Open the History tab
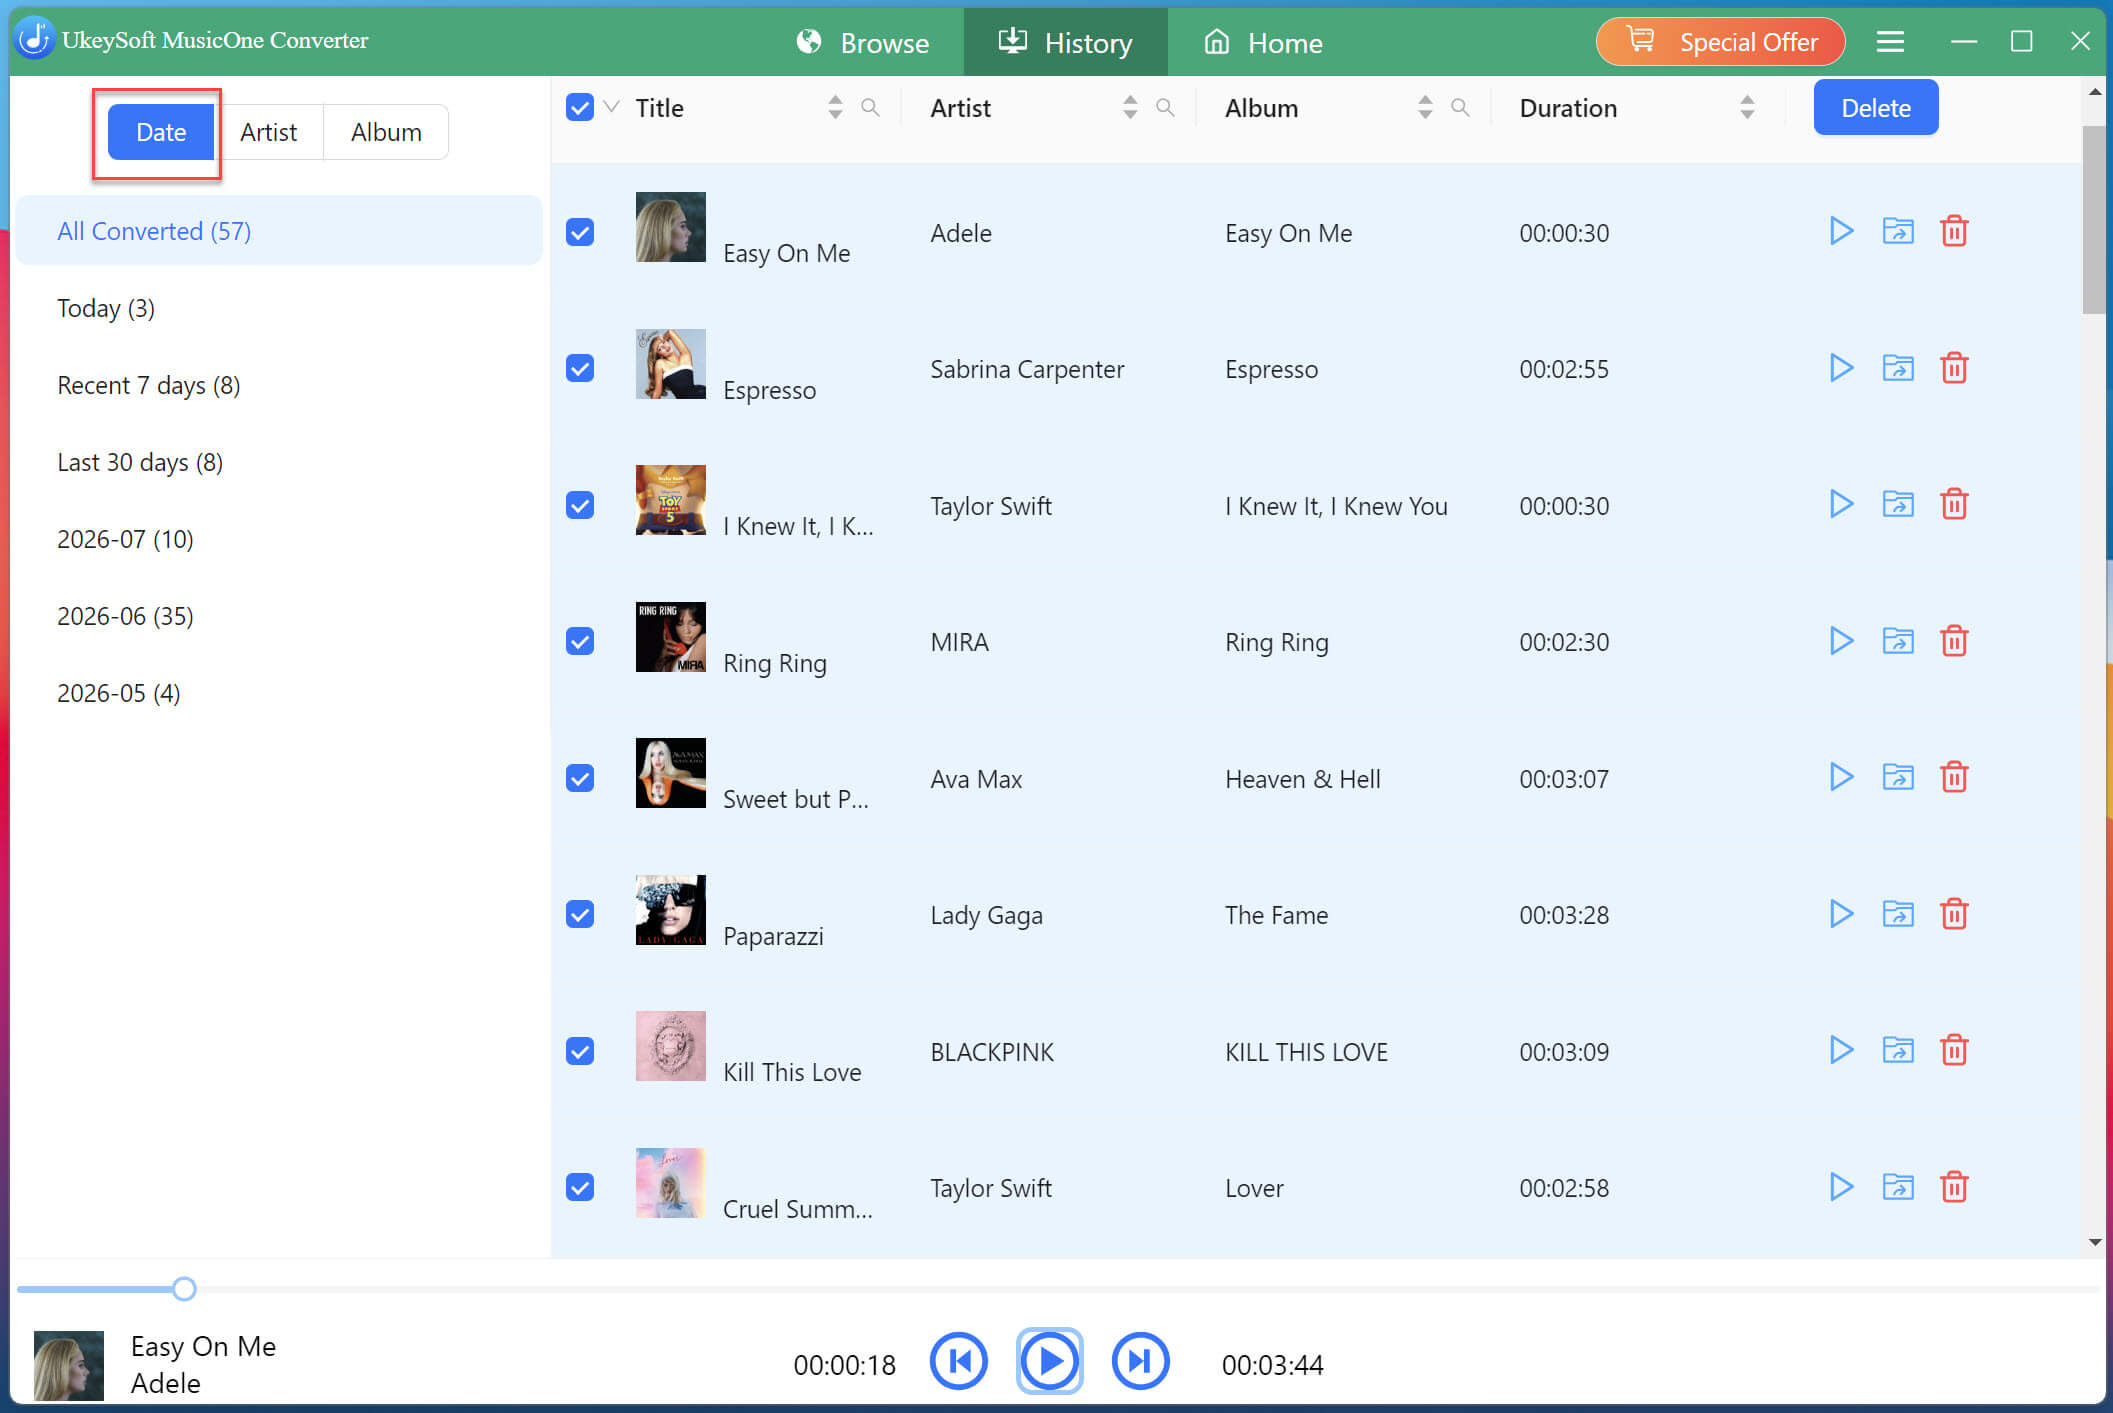2113x1413 pixels. click(x=1065, y=42)
